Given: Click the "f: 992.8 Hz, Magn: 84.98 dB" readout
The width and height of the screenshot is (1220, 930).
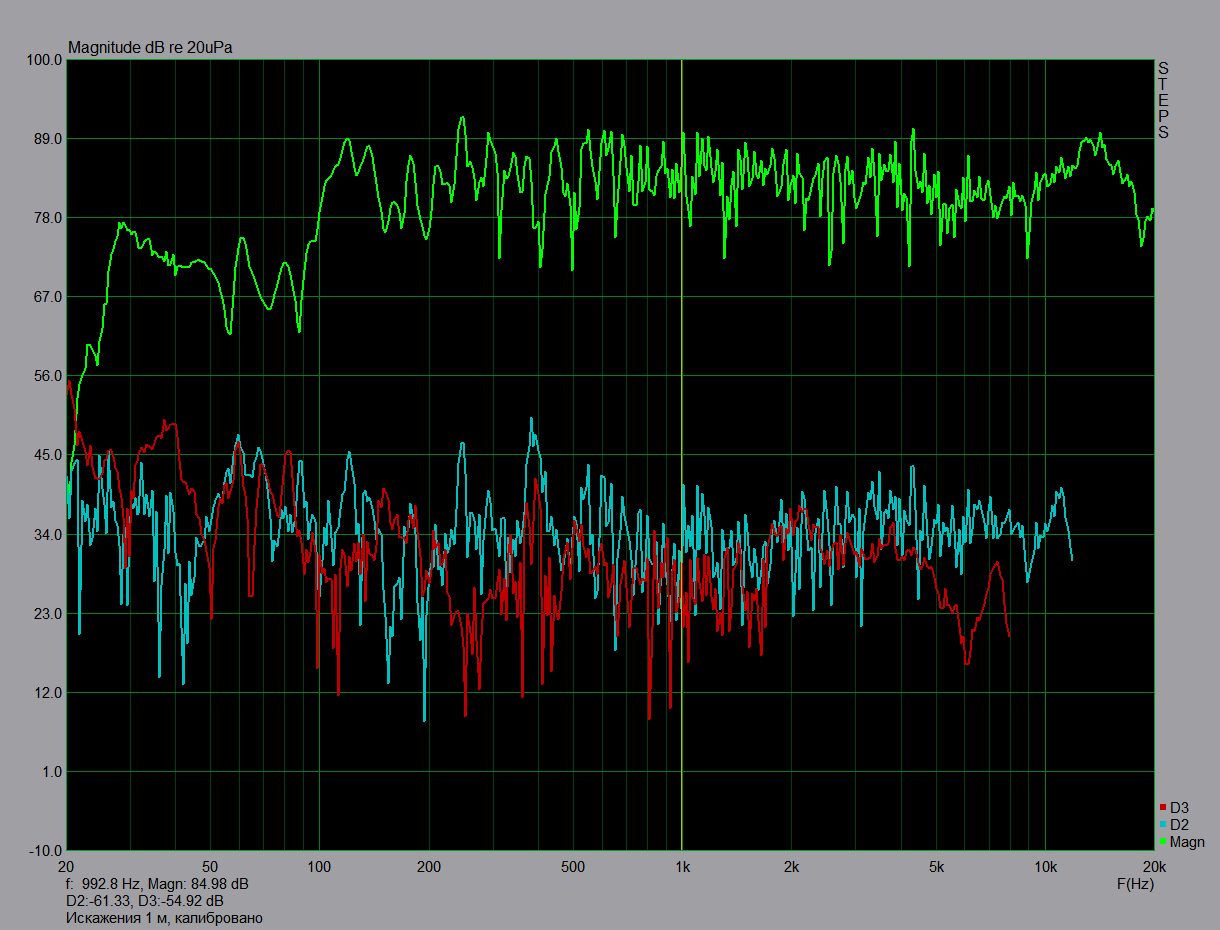Looking at the screenshot, I should (157, 885).
